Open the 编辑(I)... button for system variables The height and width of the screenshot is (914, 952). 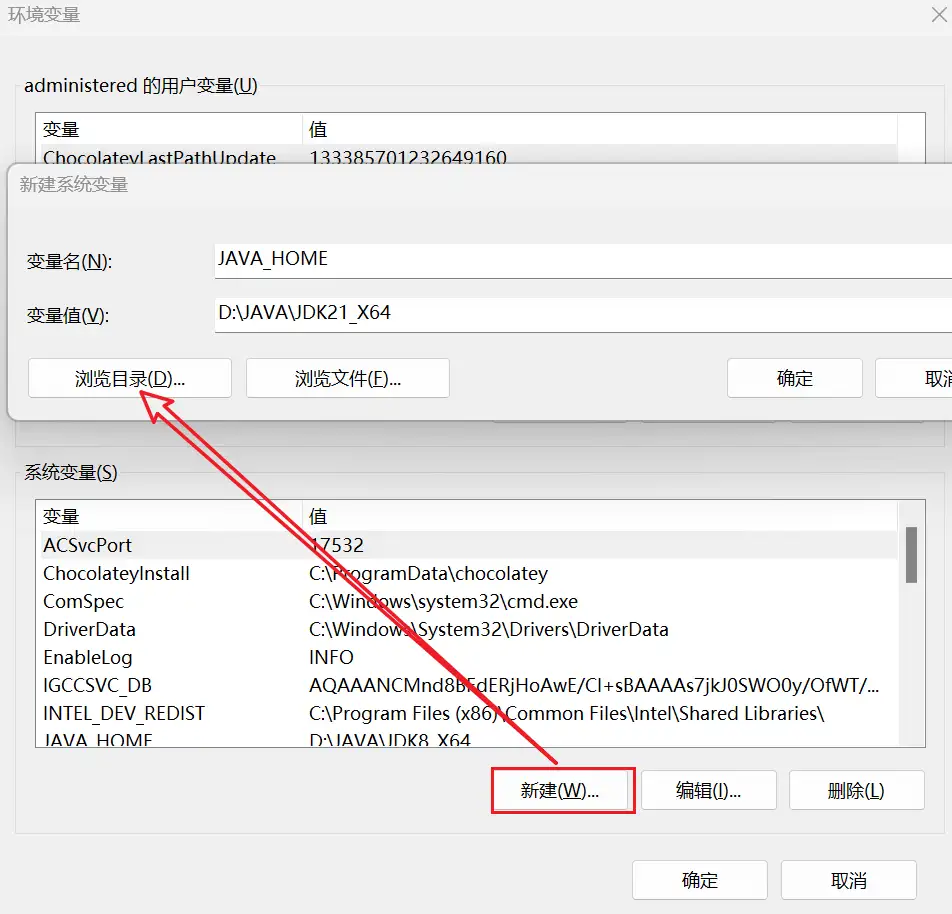(x=708, y=790)
